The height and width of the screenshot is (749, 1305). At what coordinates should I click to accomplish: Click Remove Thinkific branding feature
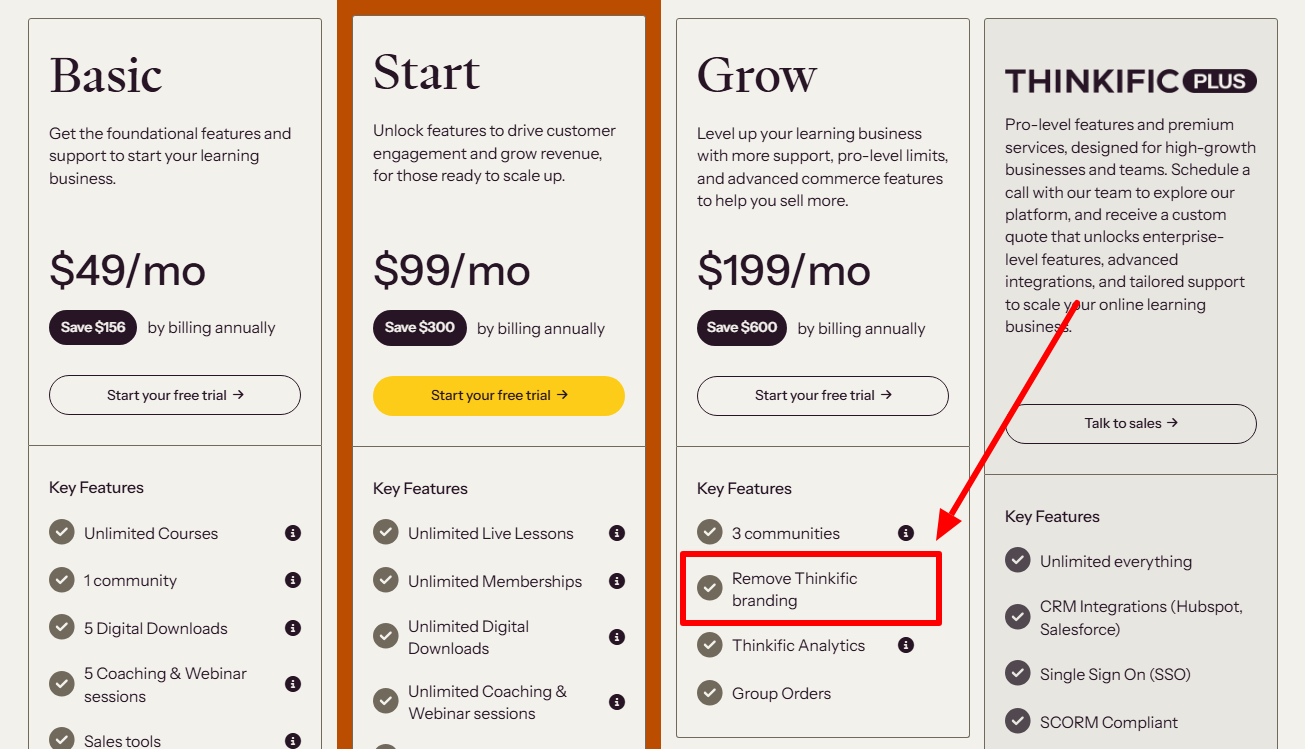pos(794,589)
